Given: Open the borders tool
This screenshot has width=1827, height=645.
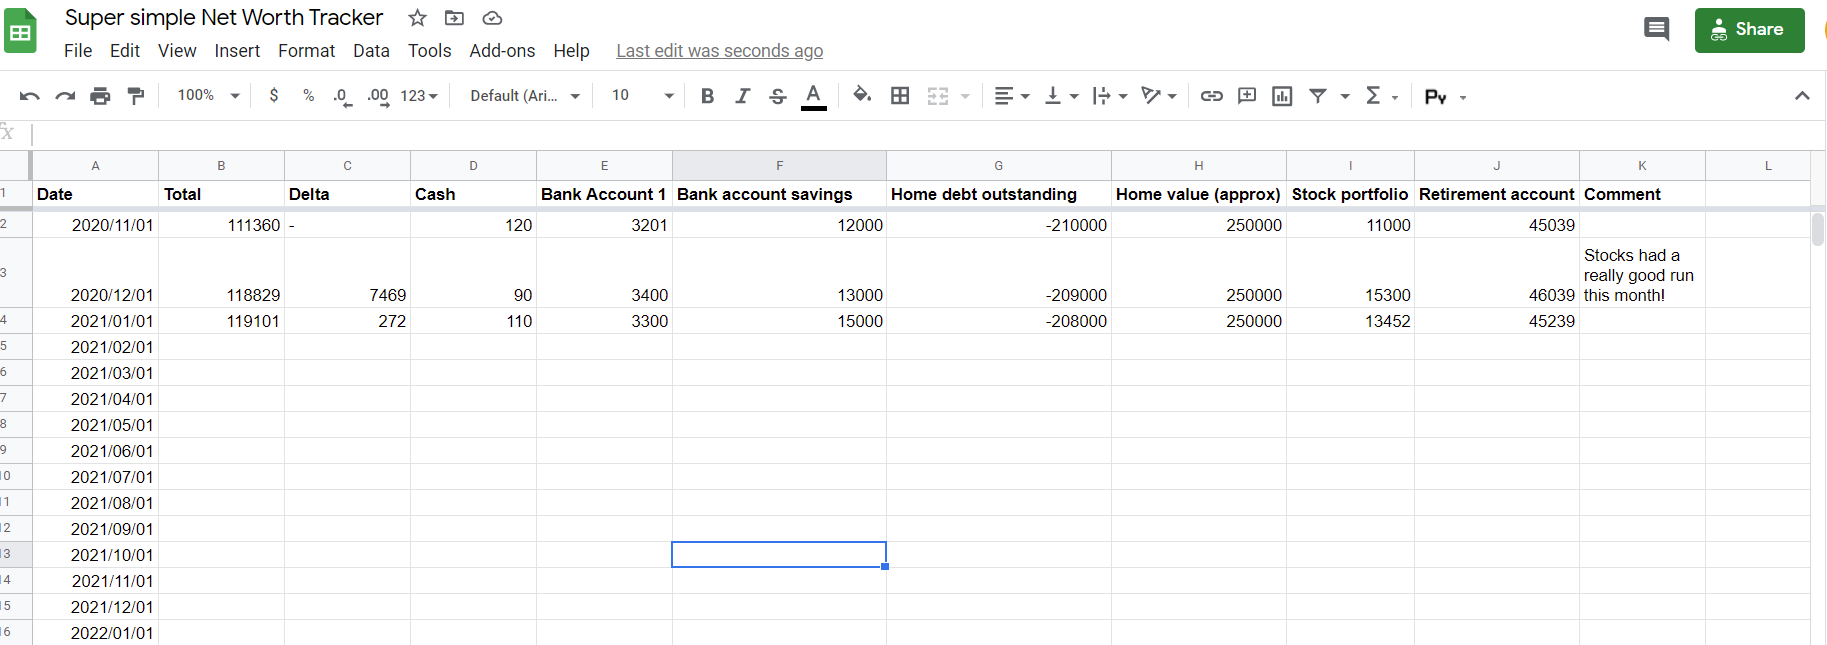Looking at the screenshot, I should click(x=900, y=96).
